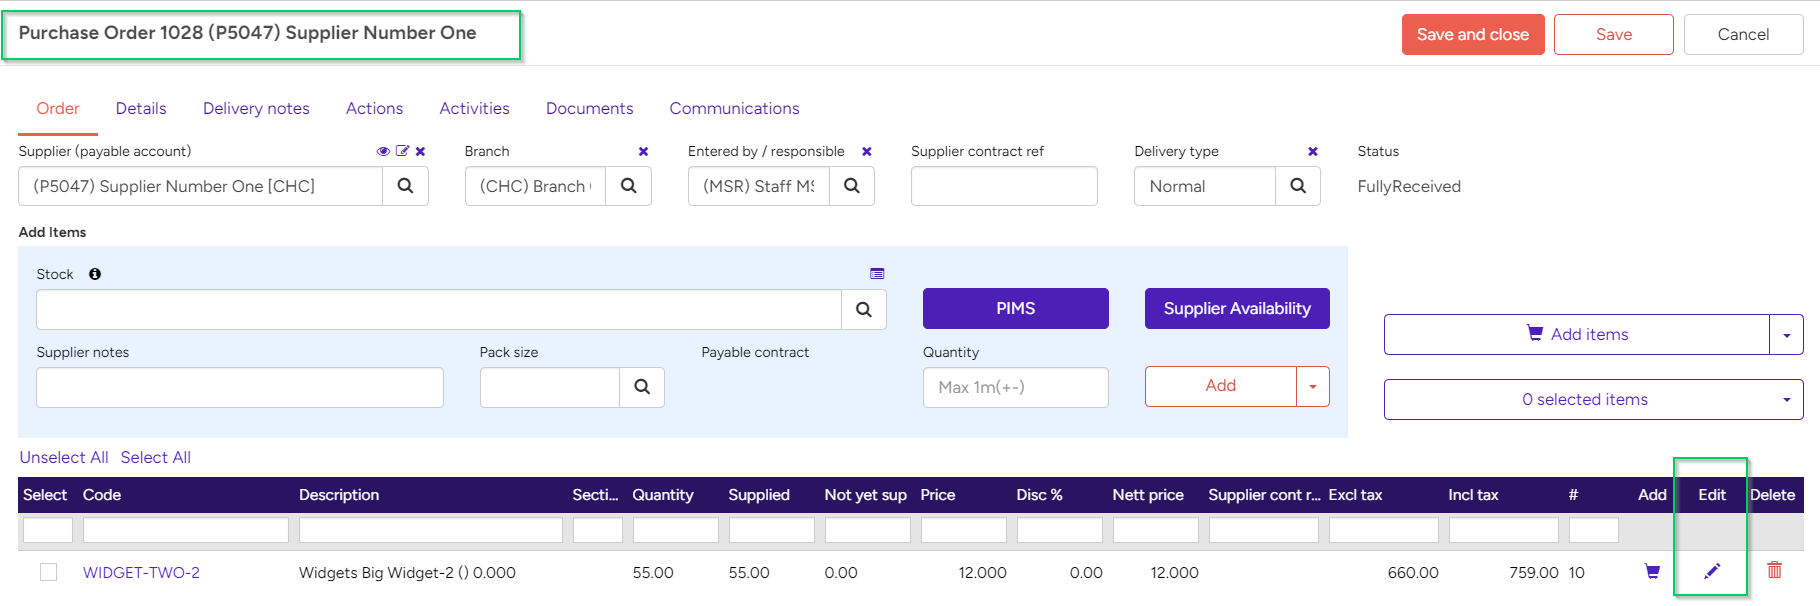This screenshot has width=1820, height=606.
Task: Click Save and close button
Action: [1473, 34]
